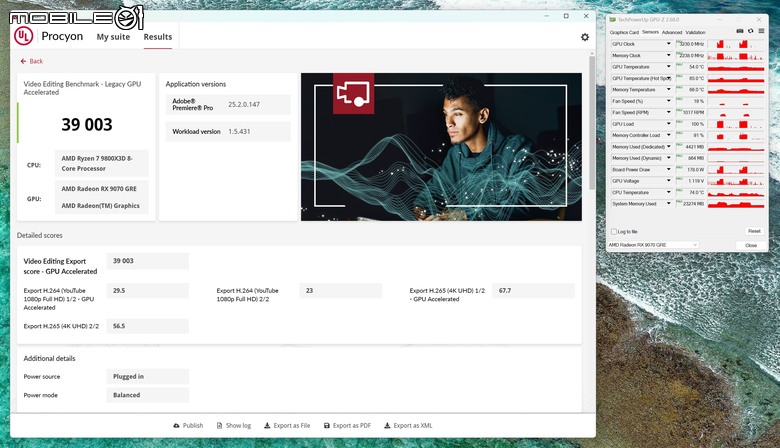The width and height of the screenshot is (780, 448).
Task: Expand GPU Load sensor dropdown
Action: (x=669, y=124)
